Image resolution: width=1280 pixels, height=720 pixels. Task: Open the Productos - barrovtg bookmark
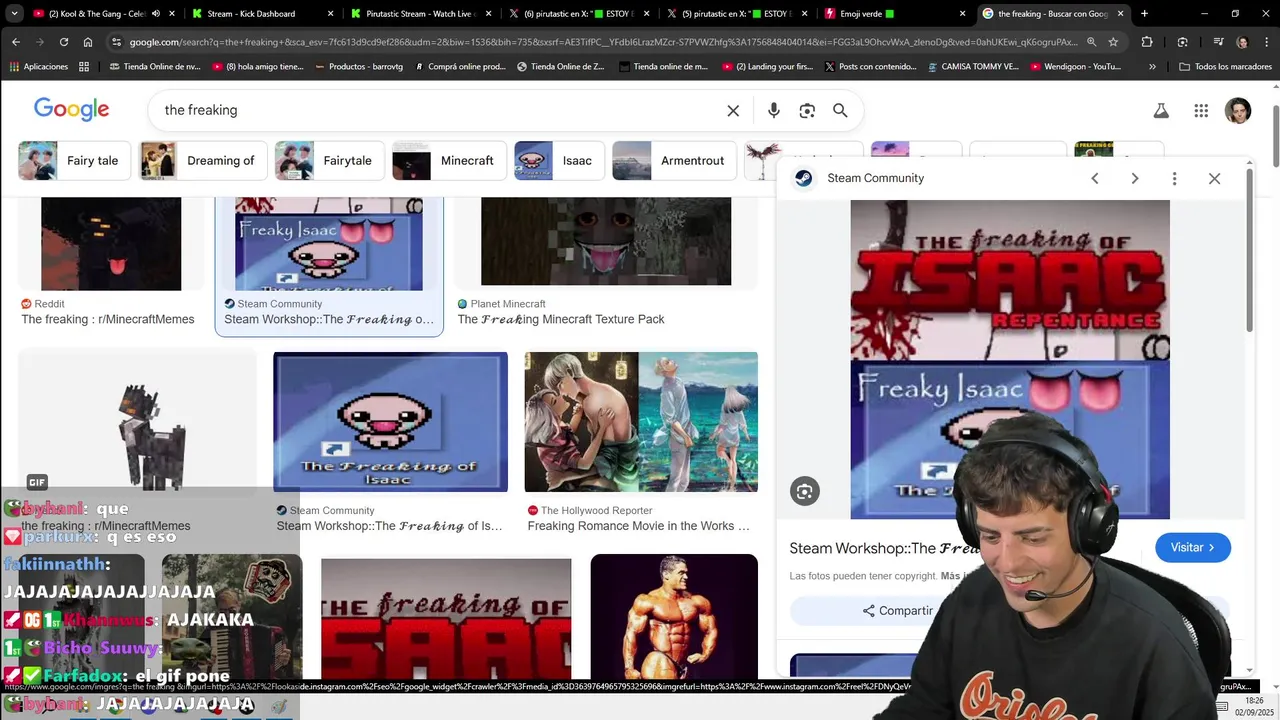click(x=358, y=66)
